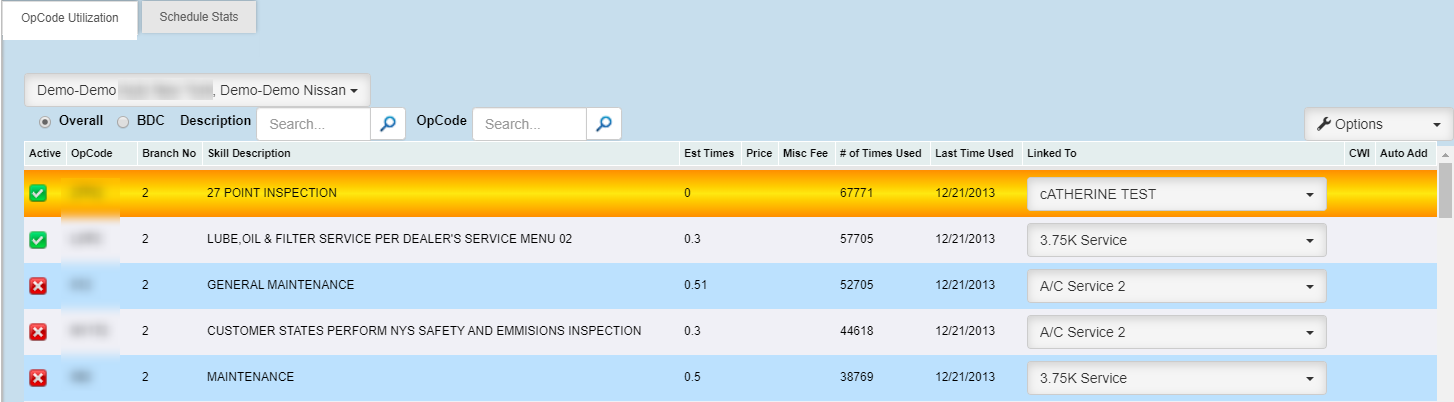Switch to the Schedule Stats tab

tap(199, 17)
